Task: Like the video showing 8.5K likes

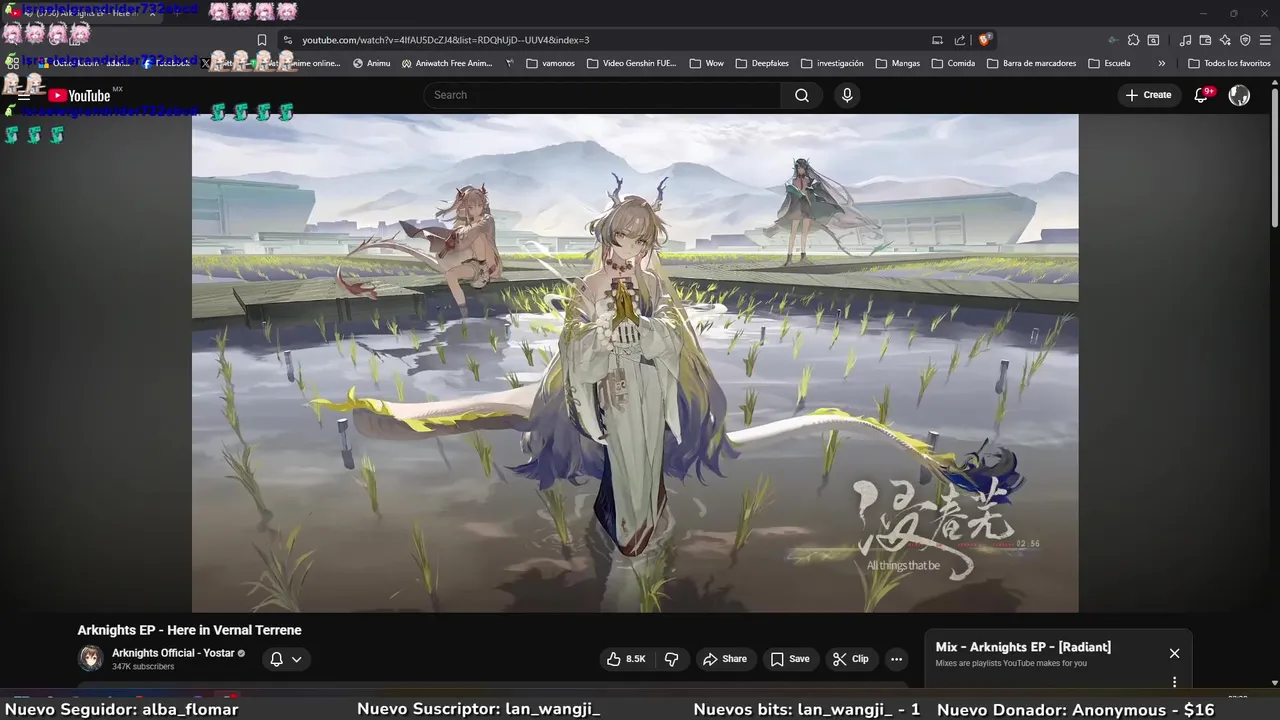Action: coord(626,659)
